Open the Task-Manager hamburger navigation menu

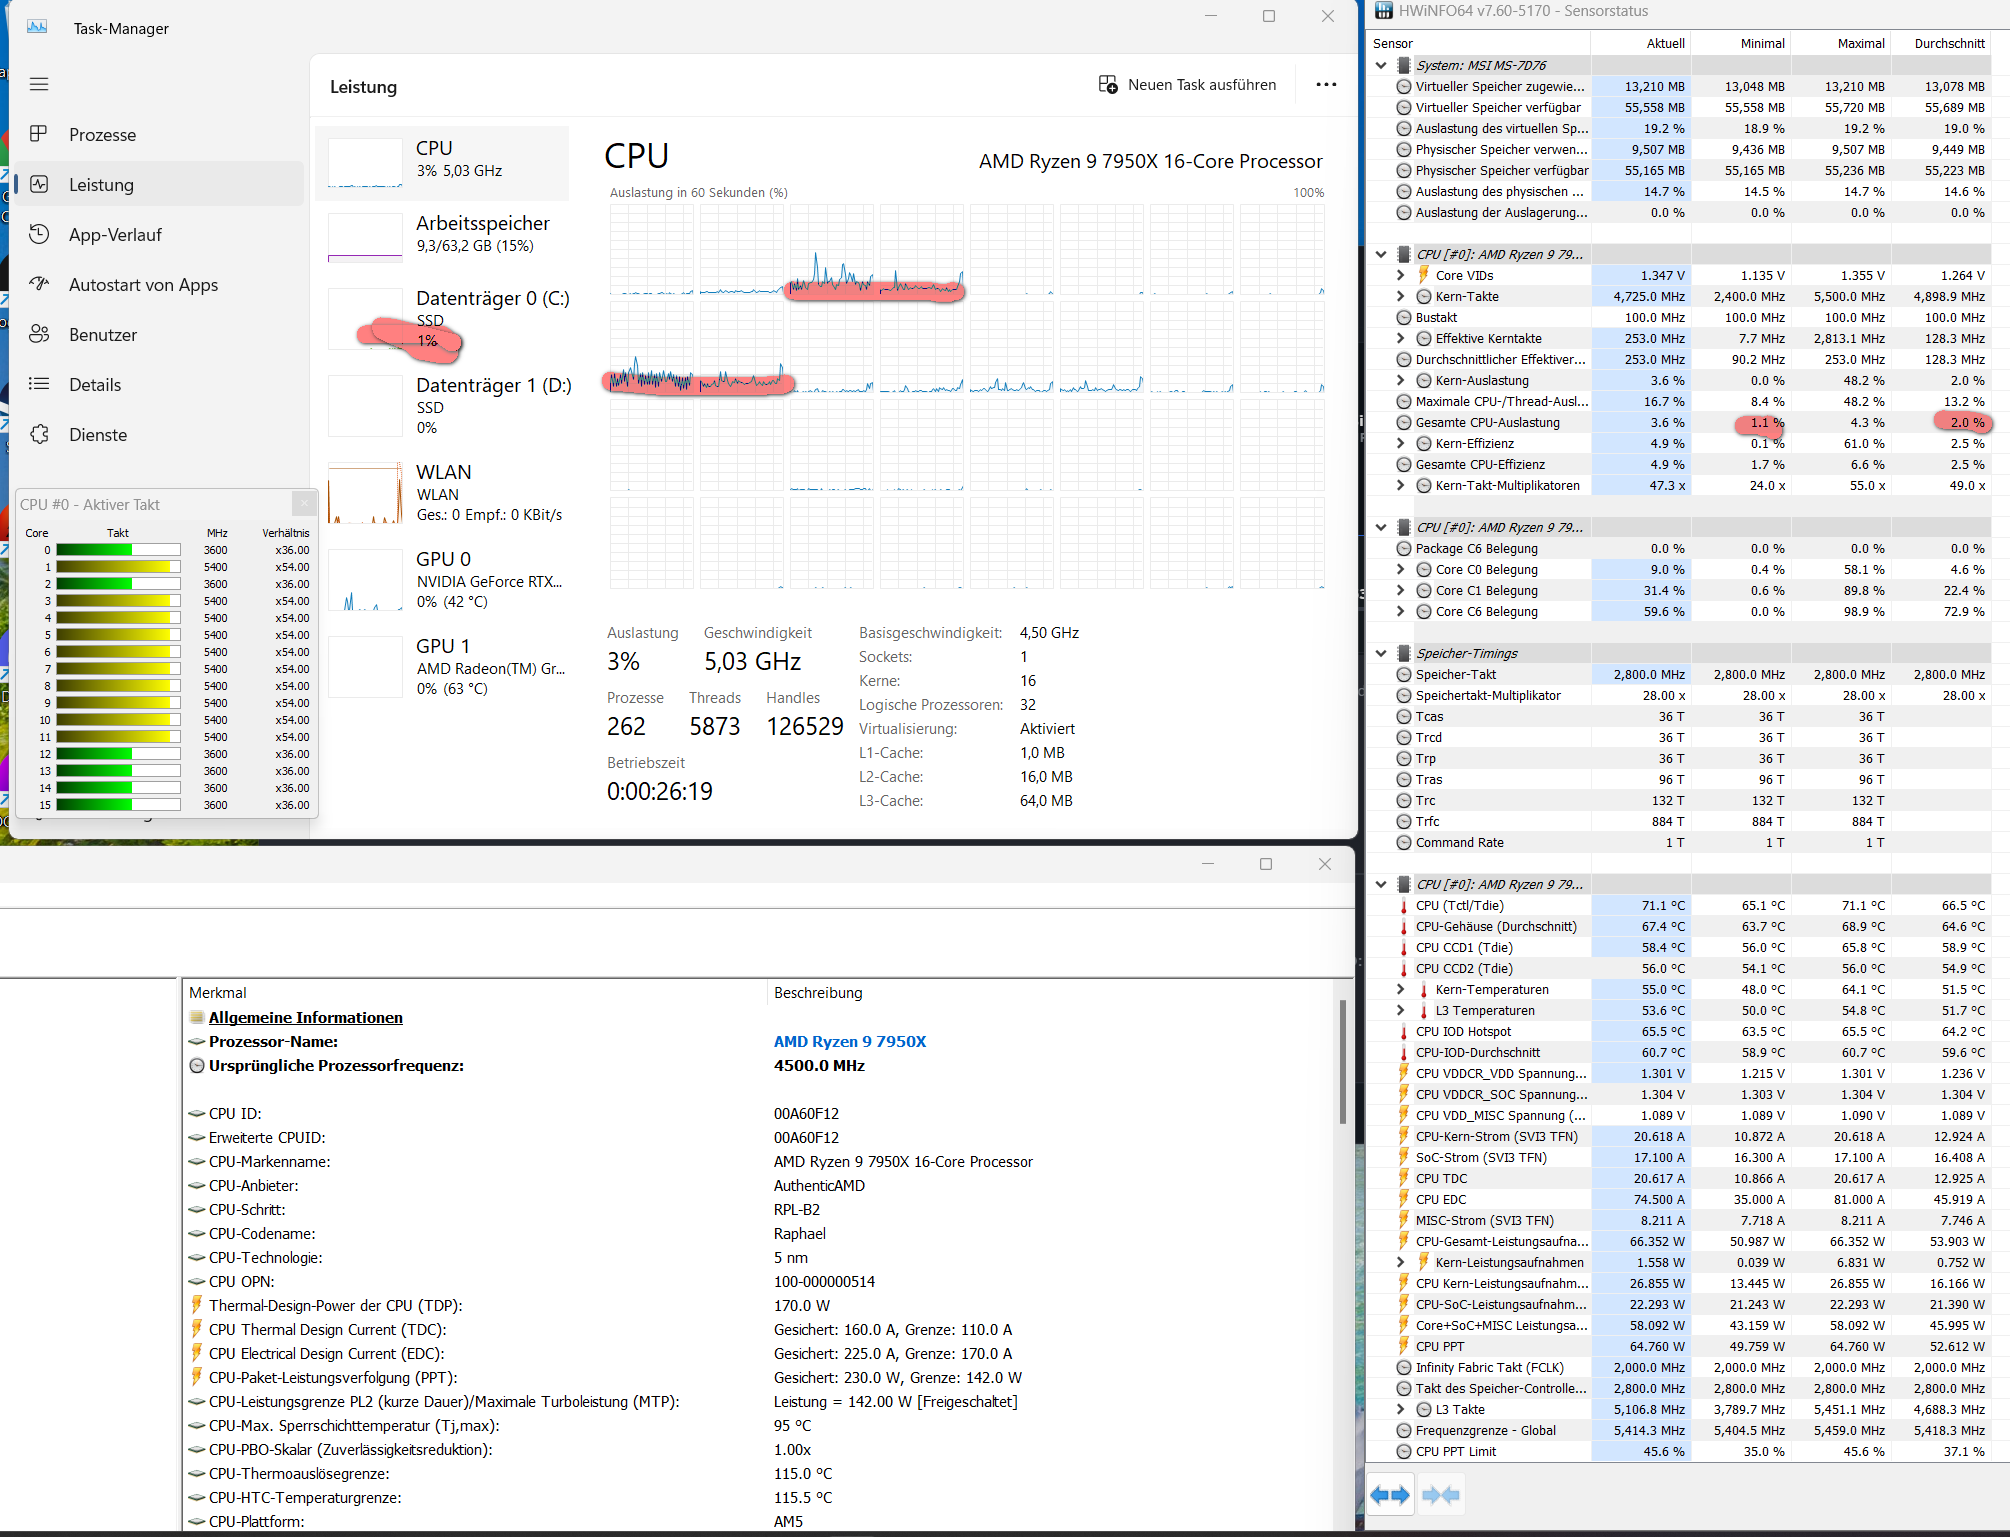coord(39,84)
